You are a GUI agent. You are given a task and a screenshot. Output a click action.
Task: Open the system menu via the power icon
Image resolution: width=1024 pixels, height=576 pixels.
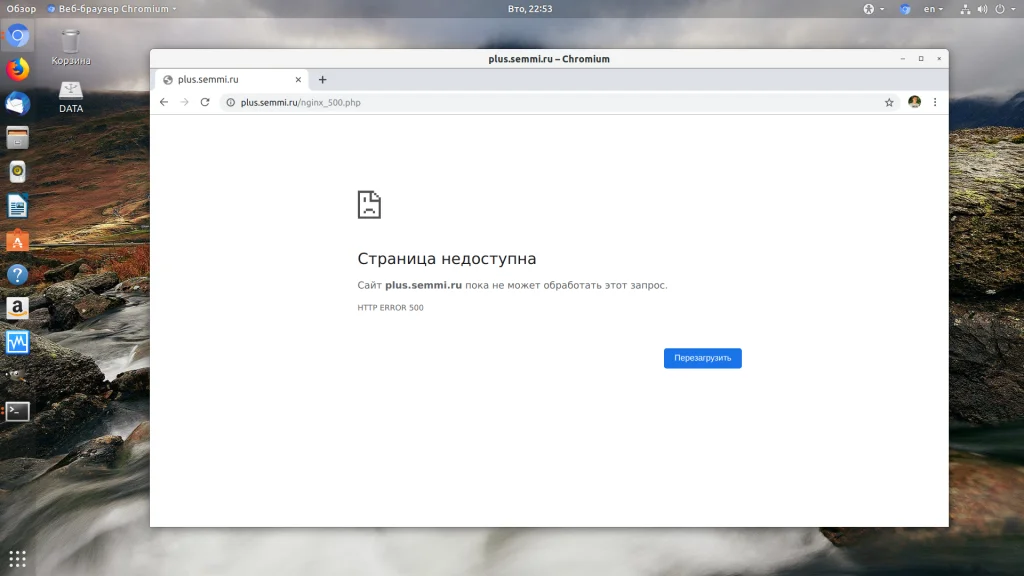[1000, 9]
